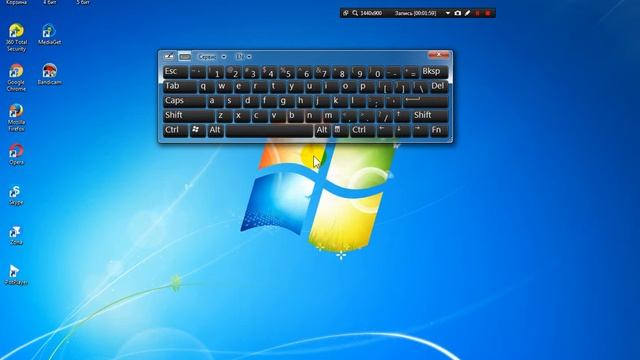This screenshot has width=640, height=360.
Task: Click the 1440x900 resolution text
Action: [371, 13]
